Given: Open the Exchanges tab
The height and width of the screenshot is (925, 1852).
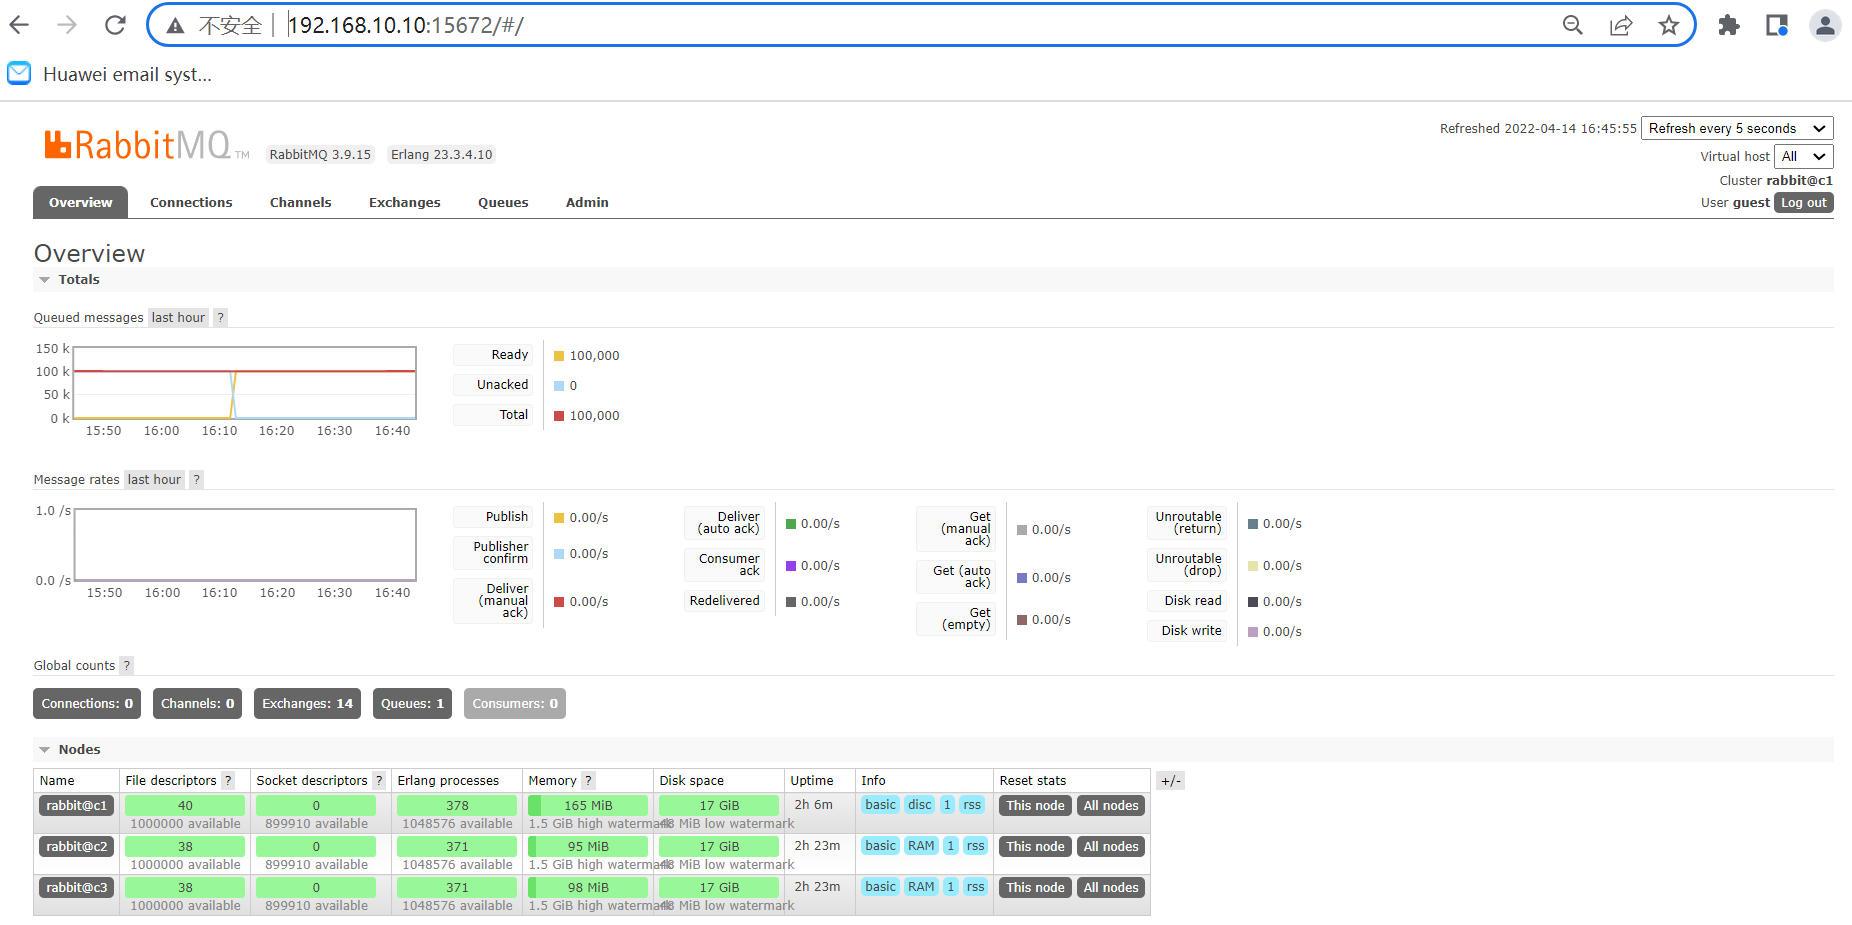Looking at the screenshot, I should point(405,203).
